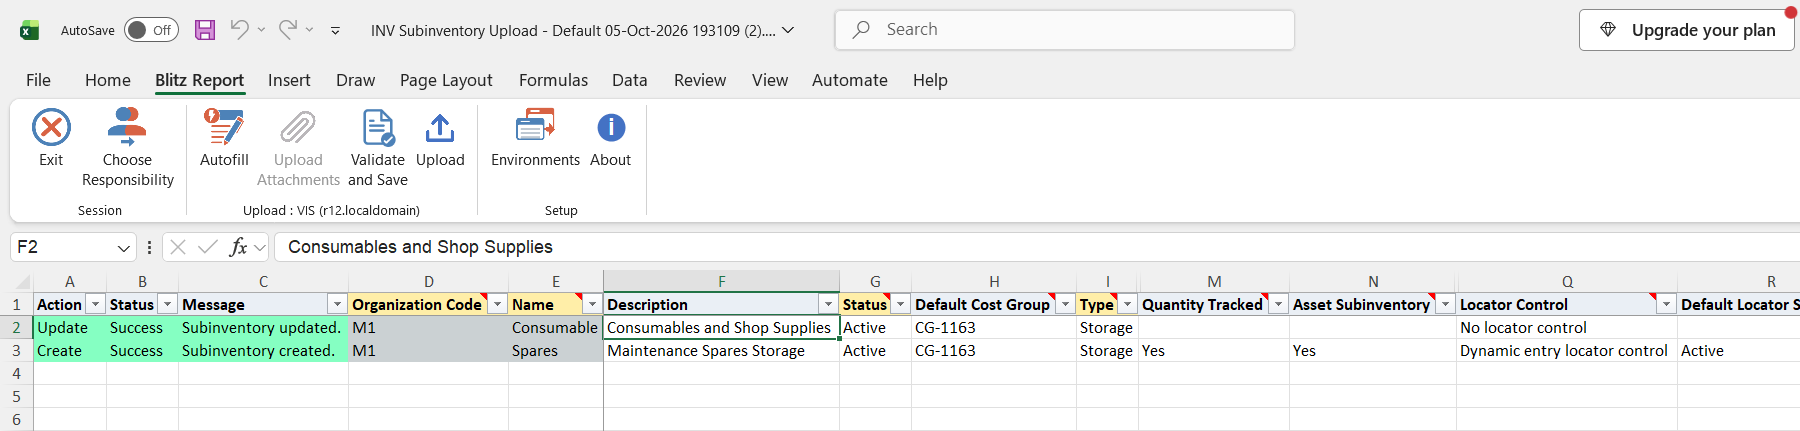Click the formula bar Cancel X

click(178, 247)
